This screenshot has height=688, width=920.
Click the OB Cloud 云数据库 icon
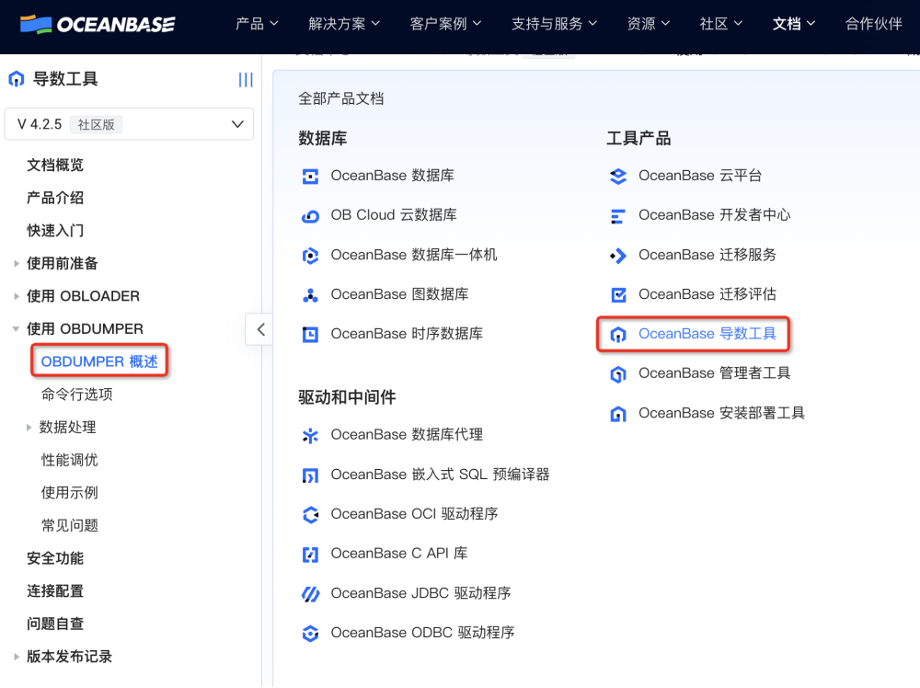[310, 216]
